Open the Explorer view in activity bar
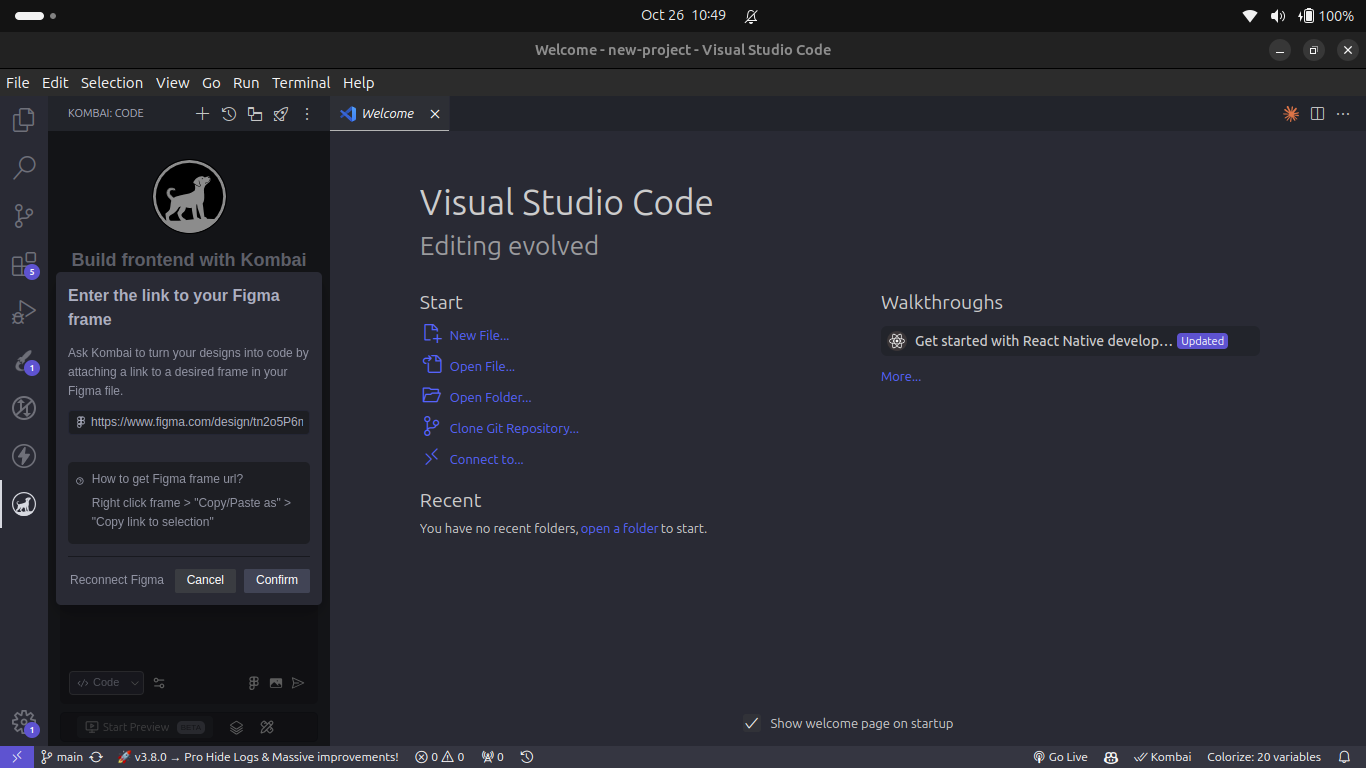The height and width of the screenshot is (768, 1366). point(24,120)
